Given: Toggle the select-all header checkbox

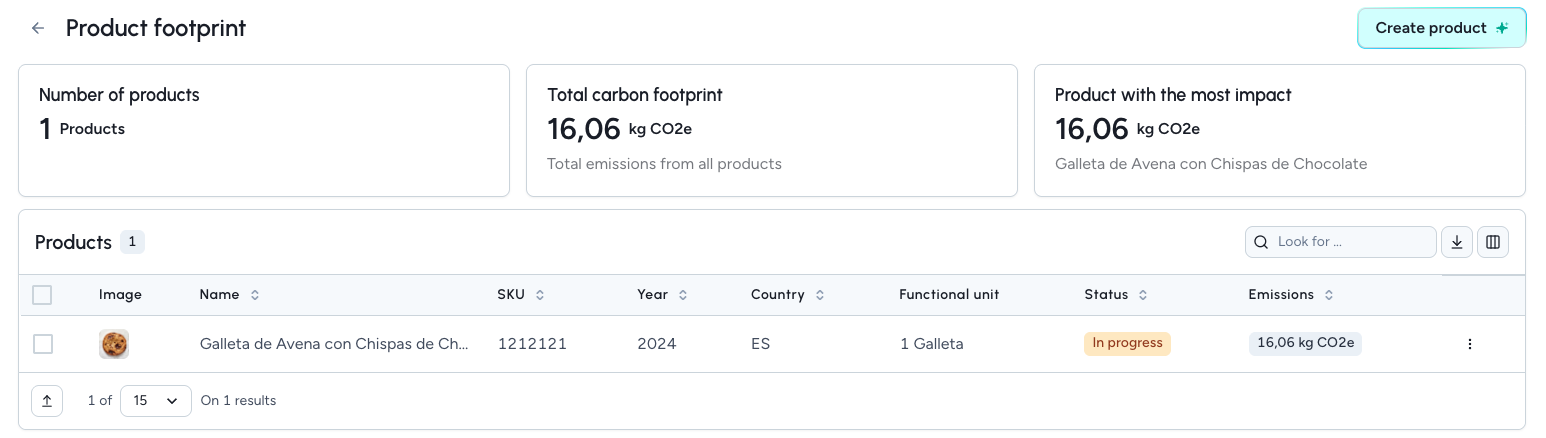Looking at the screenshot, I should 42,295.
